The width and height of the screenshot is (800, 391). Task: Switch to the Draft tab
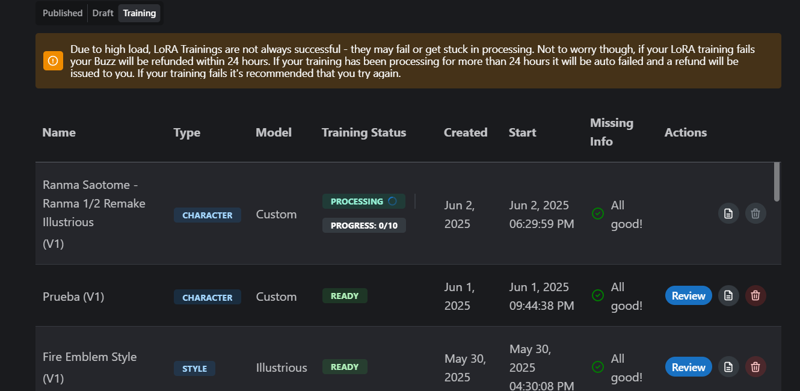[103, 13]
